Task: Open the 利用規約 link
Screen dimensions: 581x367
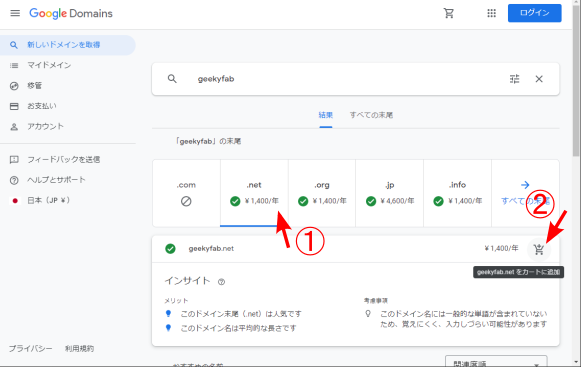Action: [x=79, y=348]
